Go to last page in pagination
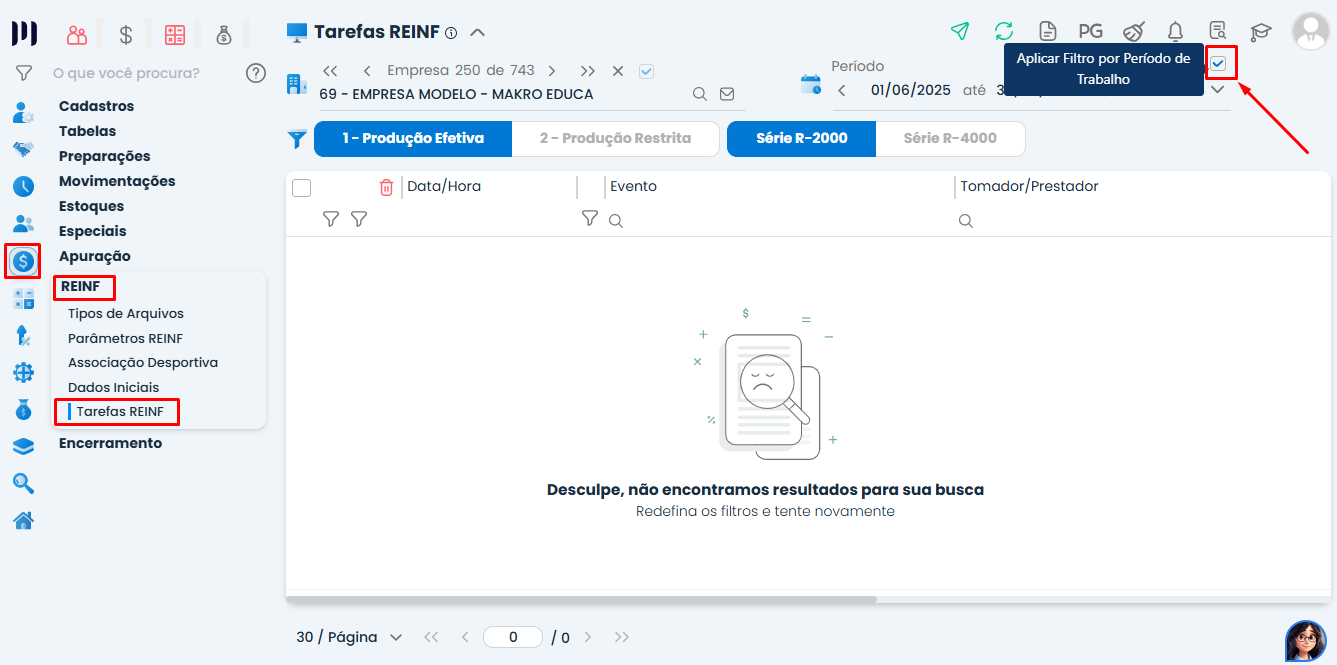 click(621, 637)
